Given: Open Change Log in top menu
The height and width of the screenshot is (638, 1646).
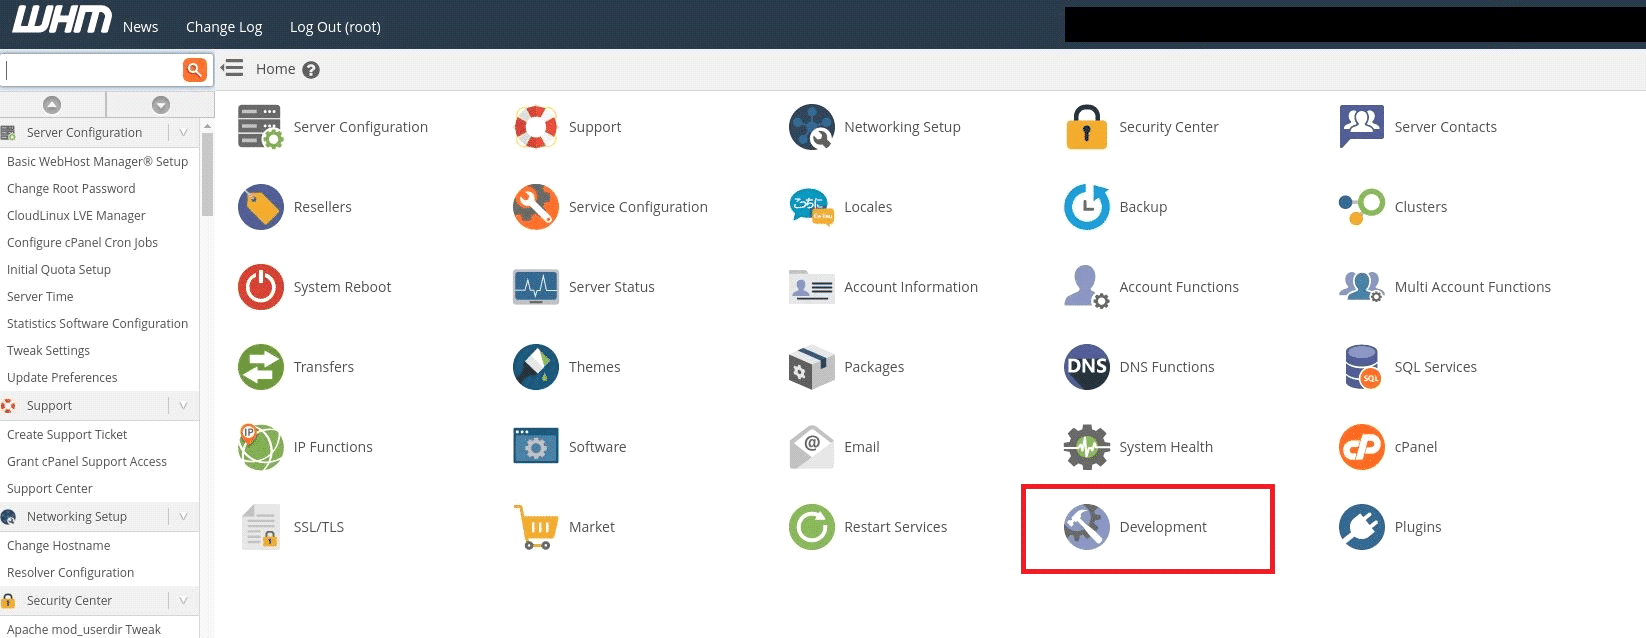Looking at the screenshot, I should pyautogui.click(x=224, y=27).
